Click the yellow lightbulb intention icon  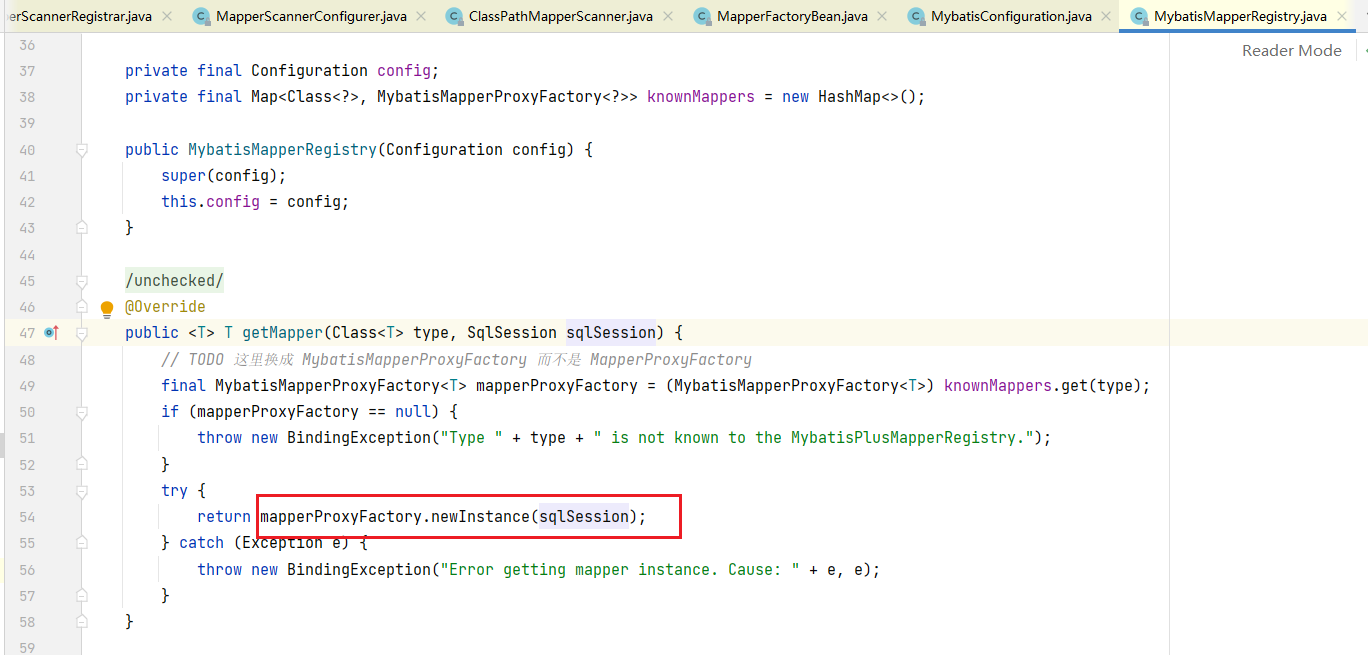pyautogui.click(x=107, y=309)
